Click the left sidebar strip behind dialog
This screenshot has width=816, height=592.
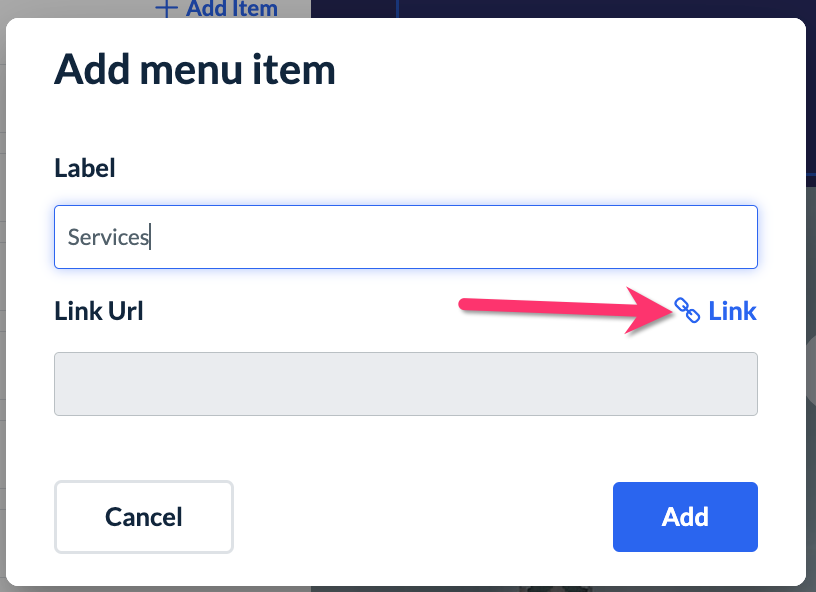(x=3, y=300)
